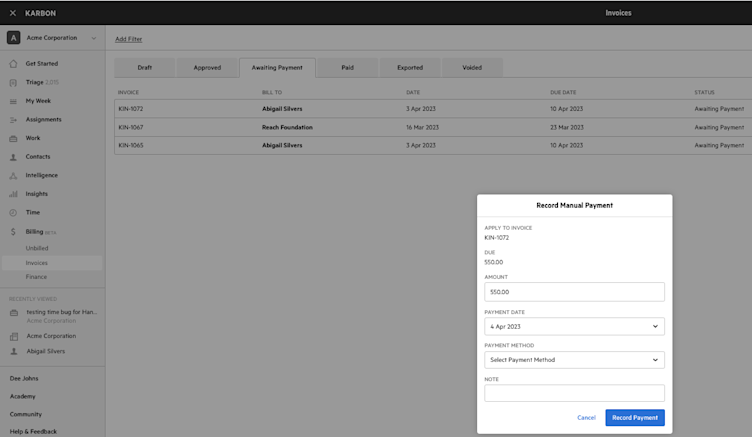Image resolution: width=752 pixels, height=437 pixels.
Task: Click the Billing dollar sign icon
Action: [13, 232]
